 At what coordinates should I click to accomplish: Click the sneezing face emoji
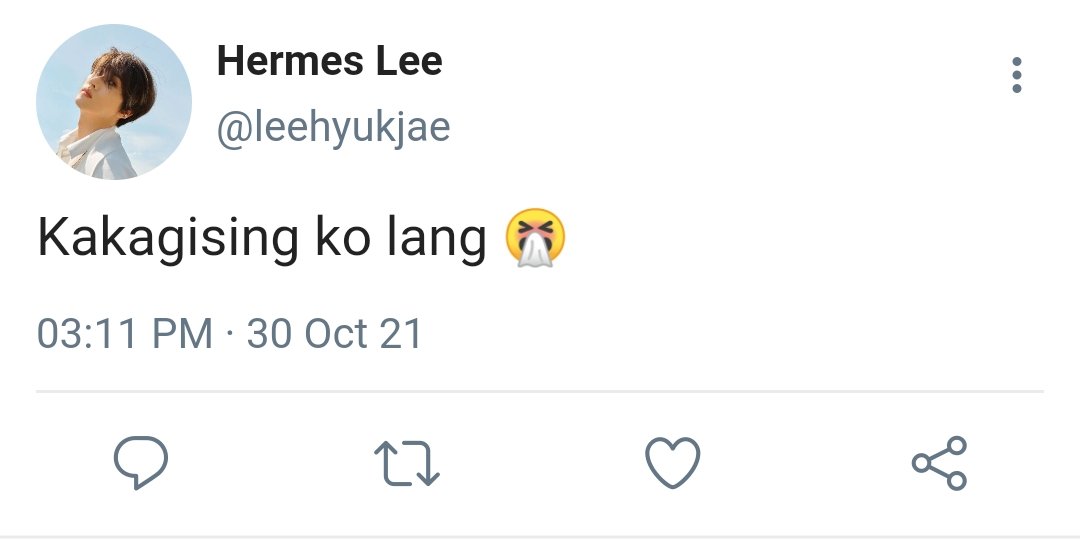[x=535, y=238]
